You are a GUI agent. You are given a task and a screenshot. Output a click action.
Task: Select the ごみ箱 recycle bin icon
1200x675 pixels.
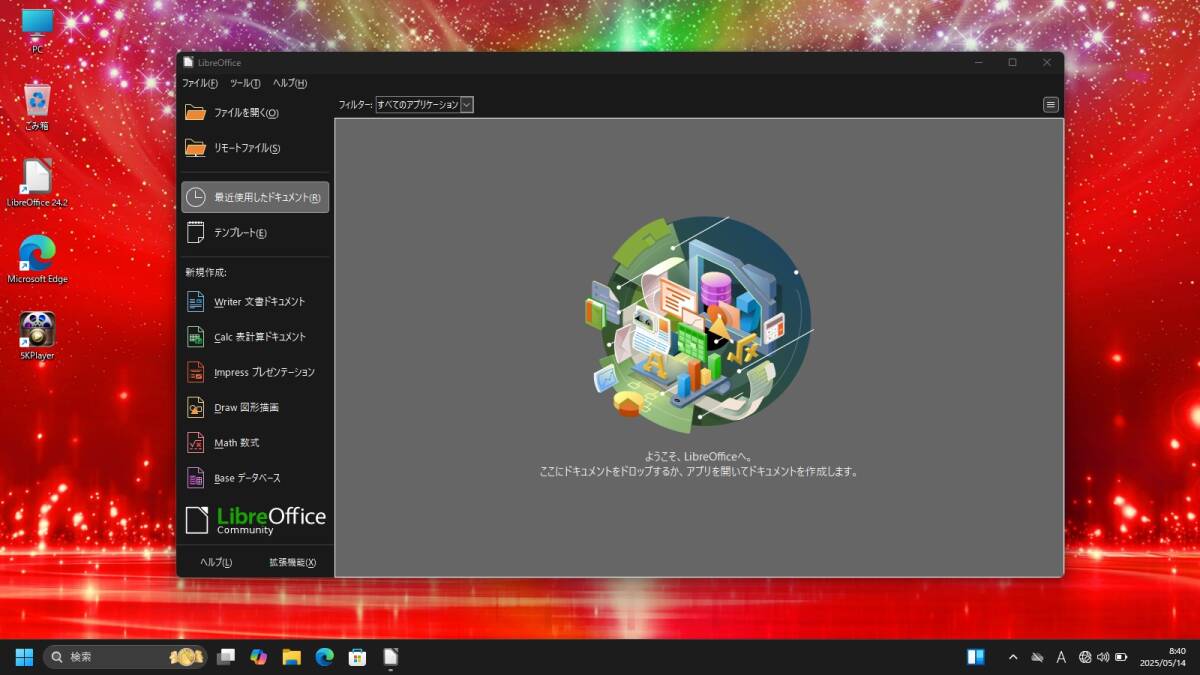(37, 107)
